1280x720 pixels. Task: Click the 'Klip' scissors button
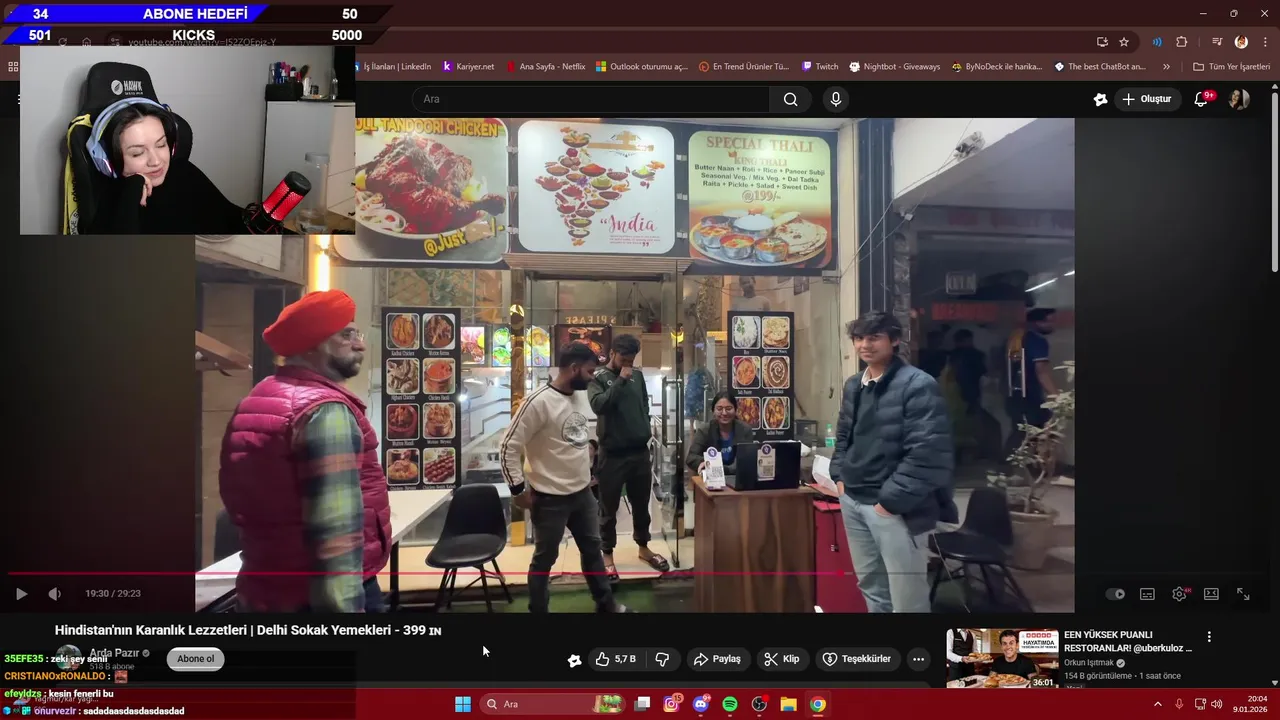pyautogui.click(x=781, y=659)
